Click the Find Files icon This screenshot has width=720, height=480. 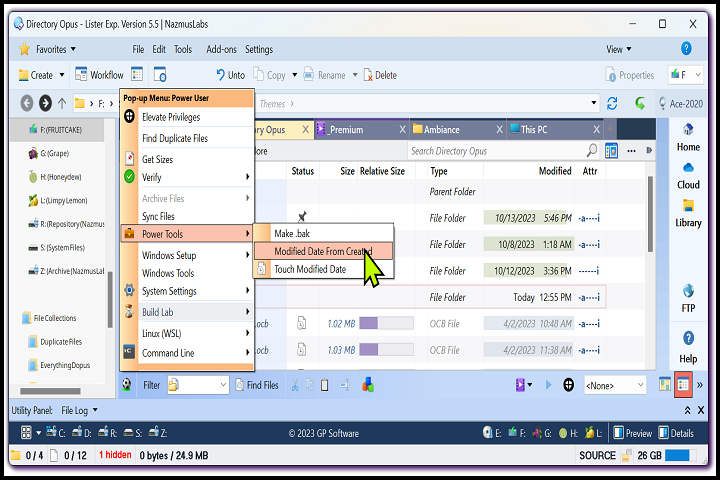click(256, 385)
